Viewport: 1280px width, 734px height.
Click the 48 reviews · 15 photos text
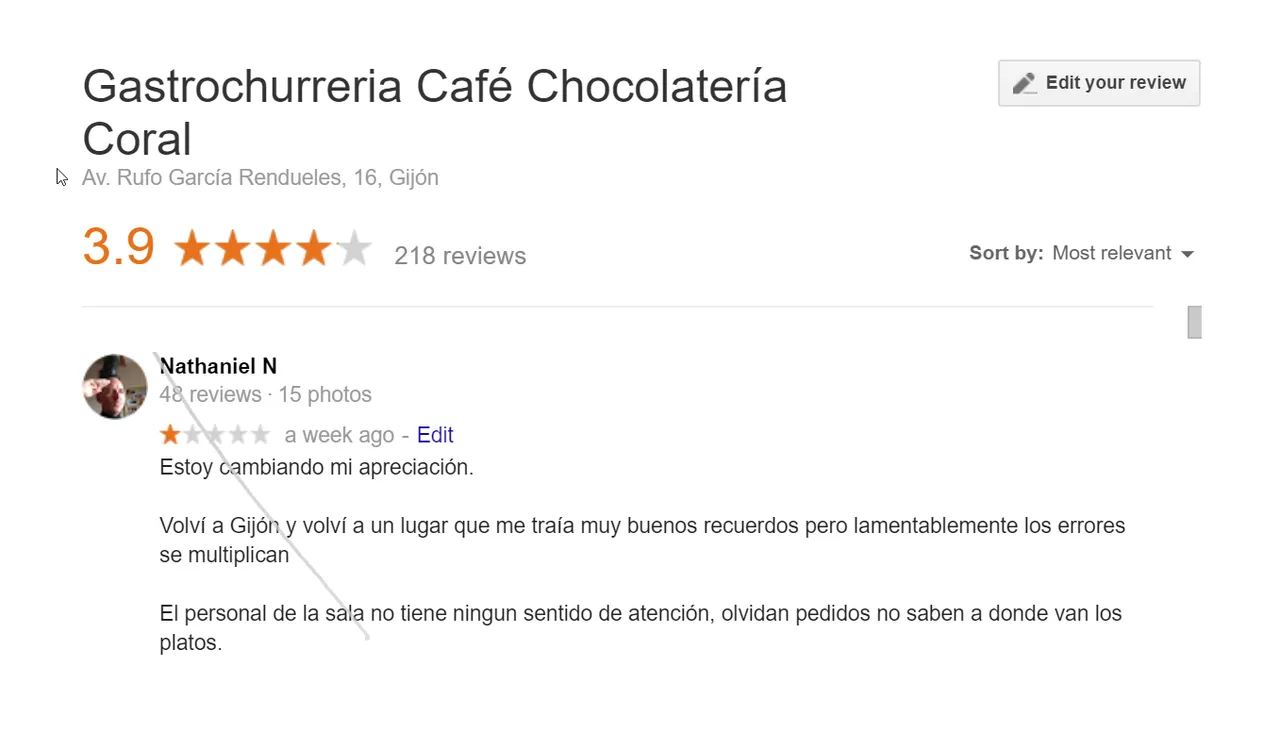[266, 394]
